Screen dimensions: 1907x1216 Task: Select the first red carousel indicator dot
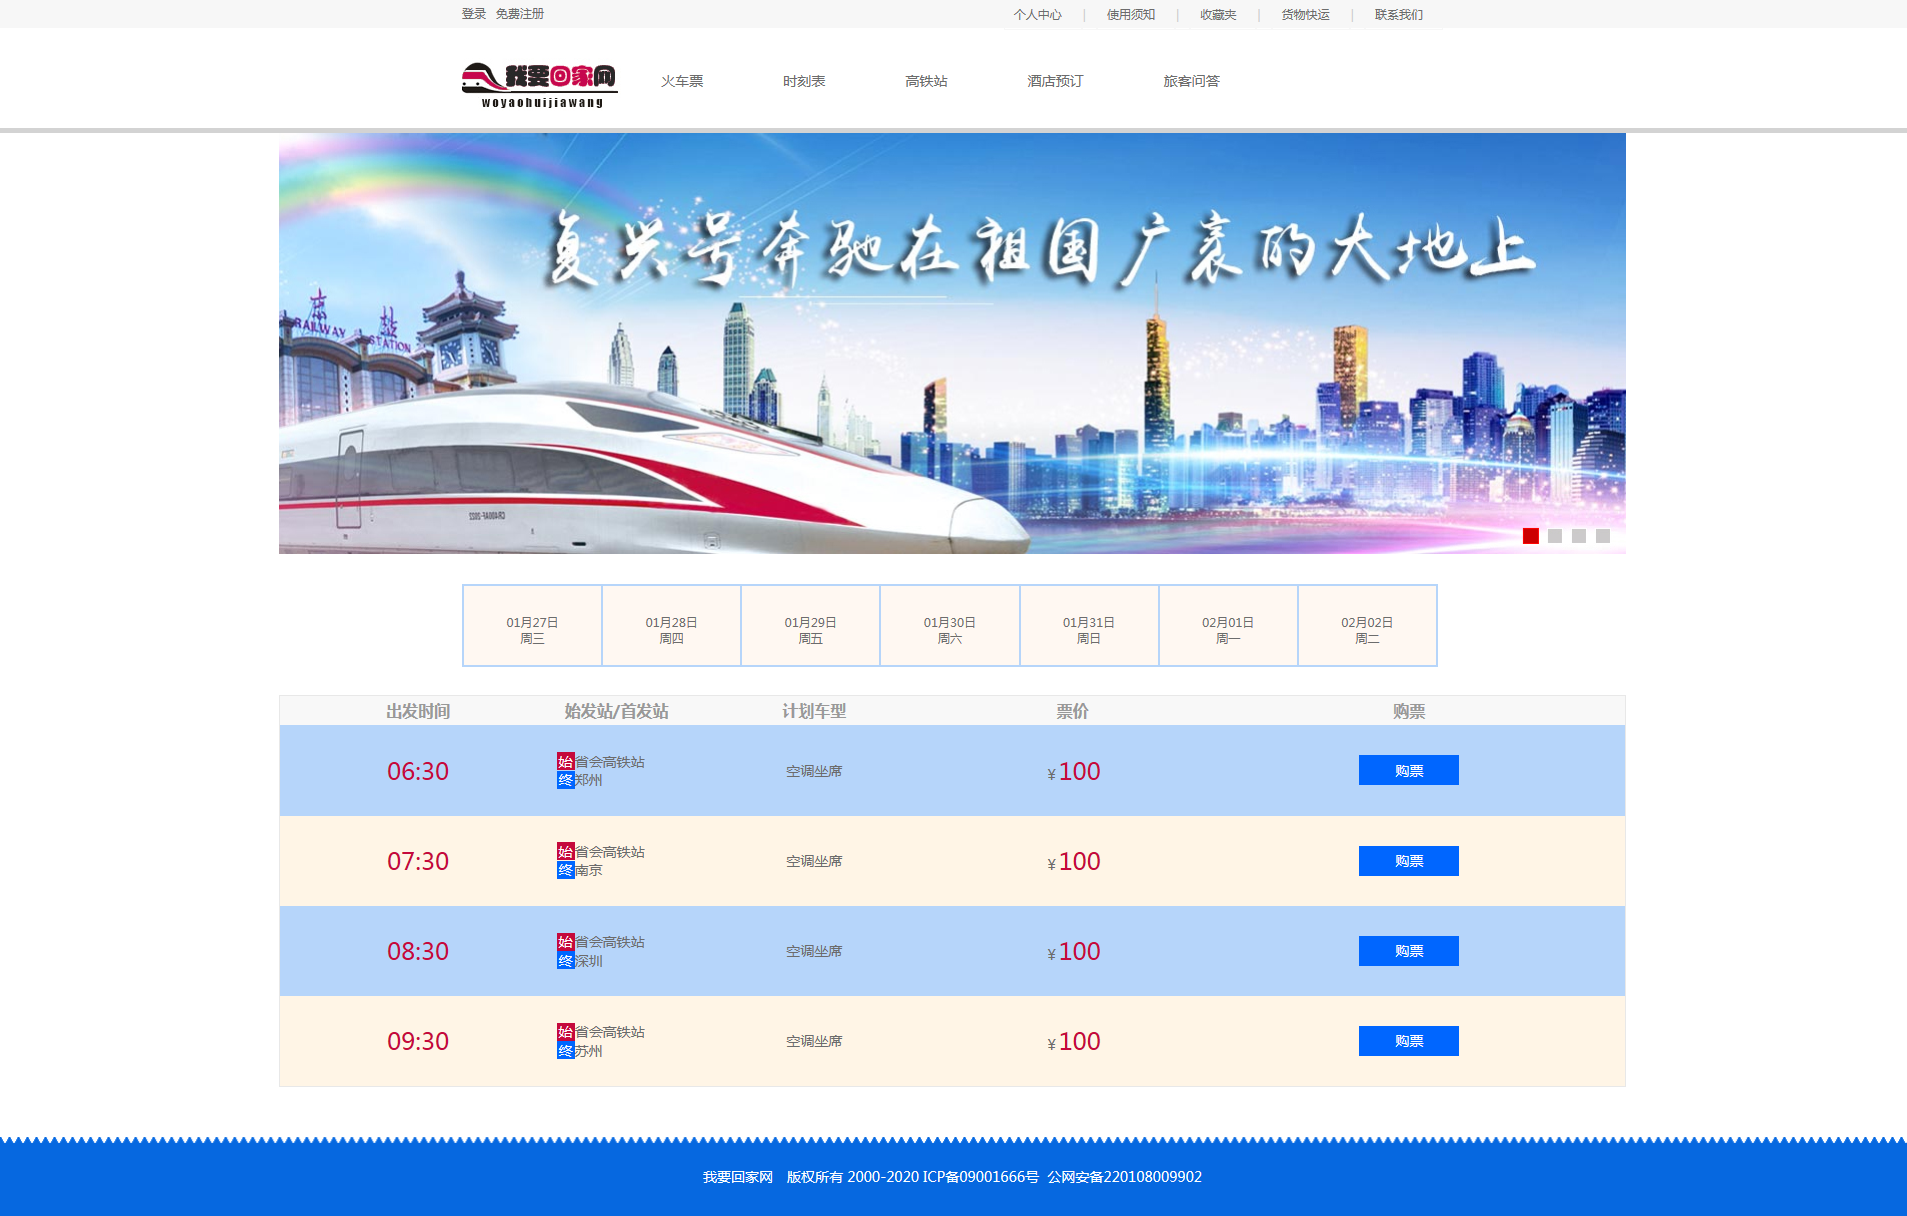(1530, 536)
